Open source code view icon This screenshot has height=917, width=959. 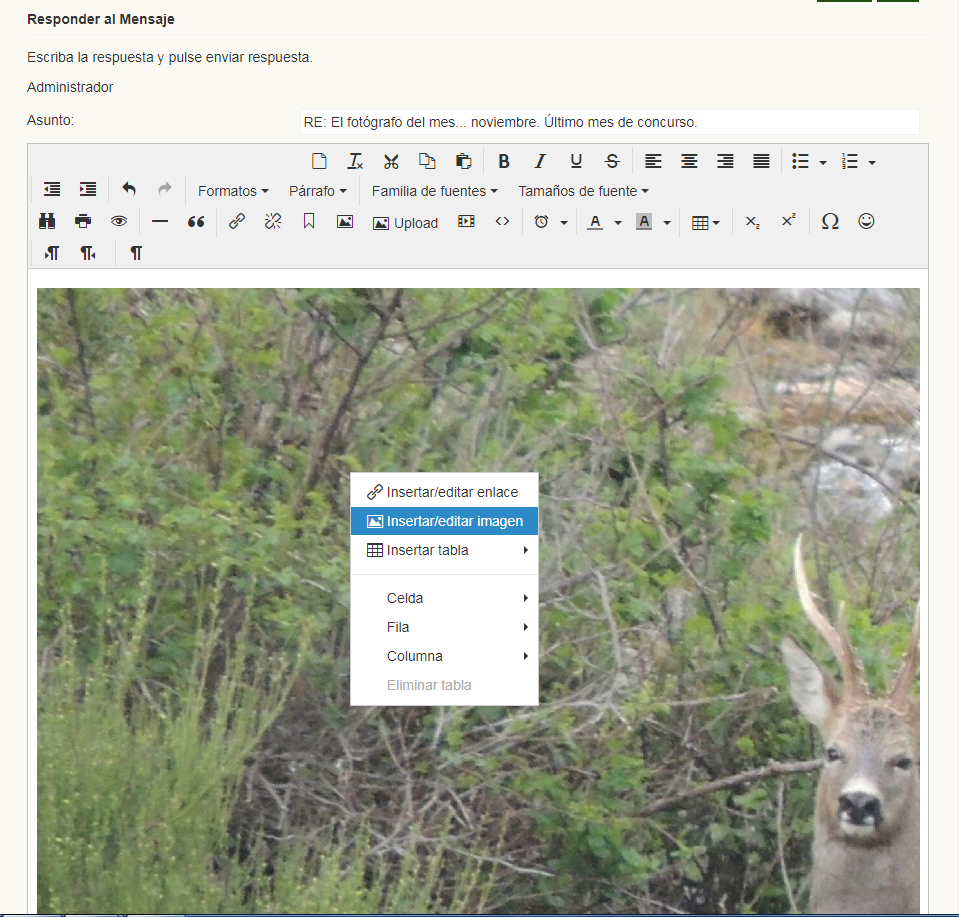pos(502,221)
